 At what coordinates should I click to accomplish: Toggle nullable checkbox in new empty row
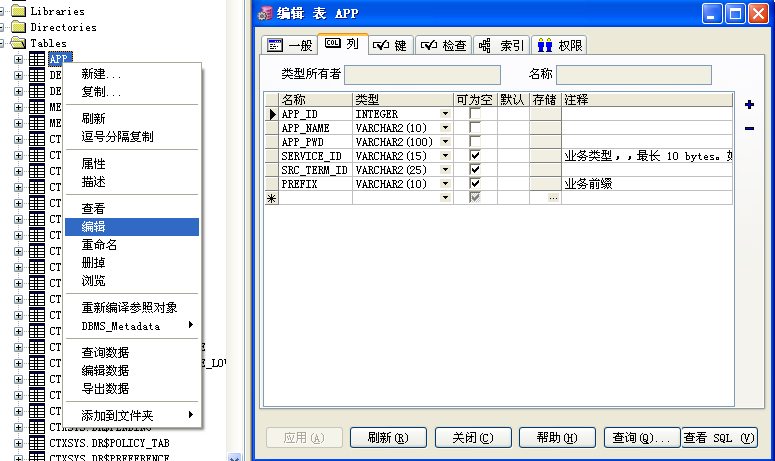(x=475, y=197)
